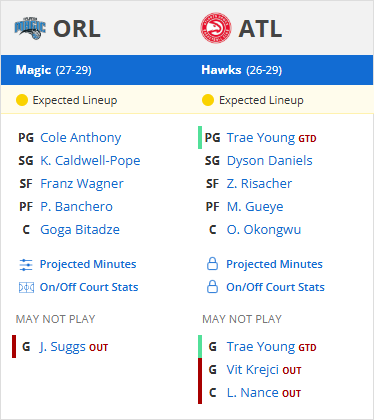Click the Orlando Magic team logo
Image resolution: width=374 pixels, height=420 pixels.
(x=30, y=29)
